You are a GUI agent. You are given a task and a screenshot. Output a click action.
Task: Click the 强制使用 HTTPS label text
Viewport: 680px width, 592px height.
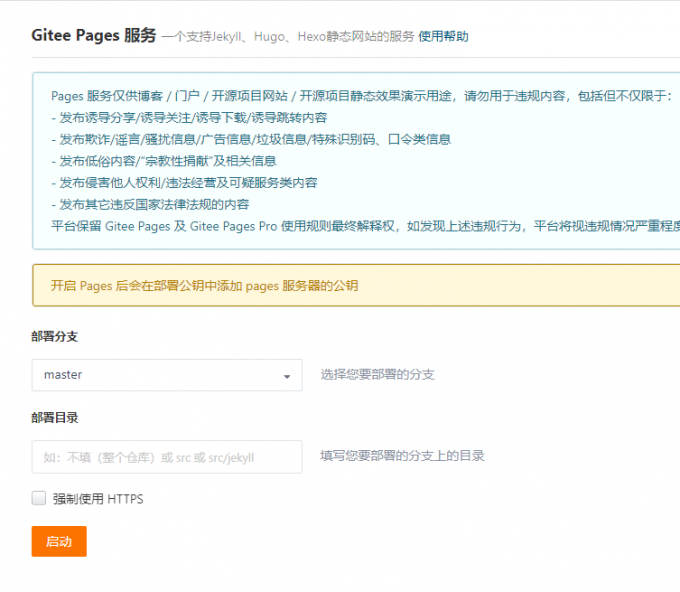tap(98, 499)
